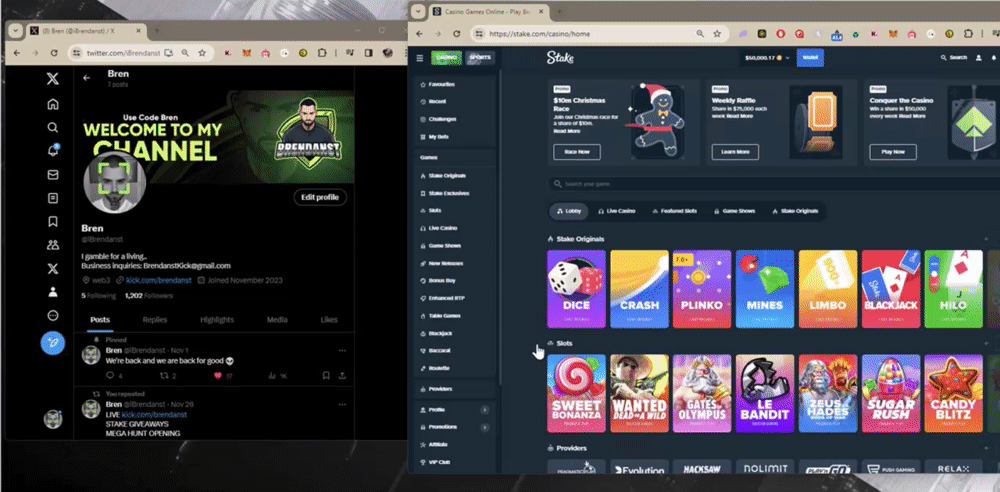The height and width of the screenshot is (492, 1000).
Task: Click back arrow beside Bren header
Action: [x=87, y=78]
